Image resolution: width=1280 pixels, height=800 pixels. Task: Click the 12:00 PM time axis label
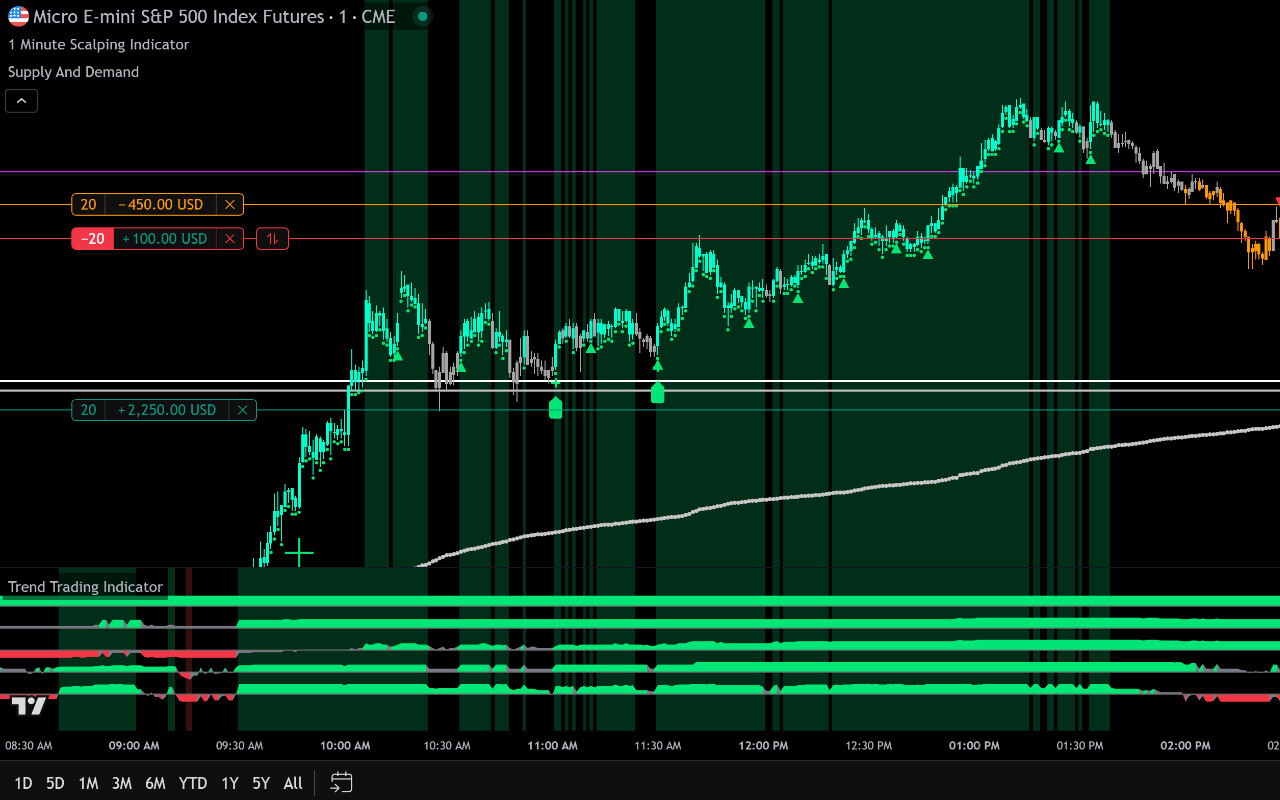[x=764, y=746]
